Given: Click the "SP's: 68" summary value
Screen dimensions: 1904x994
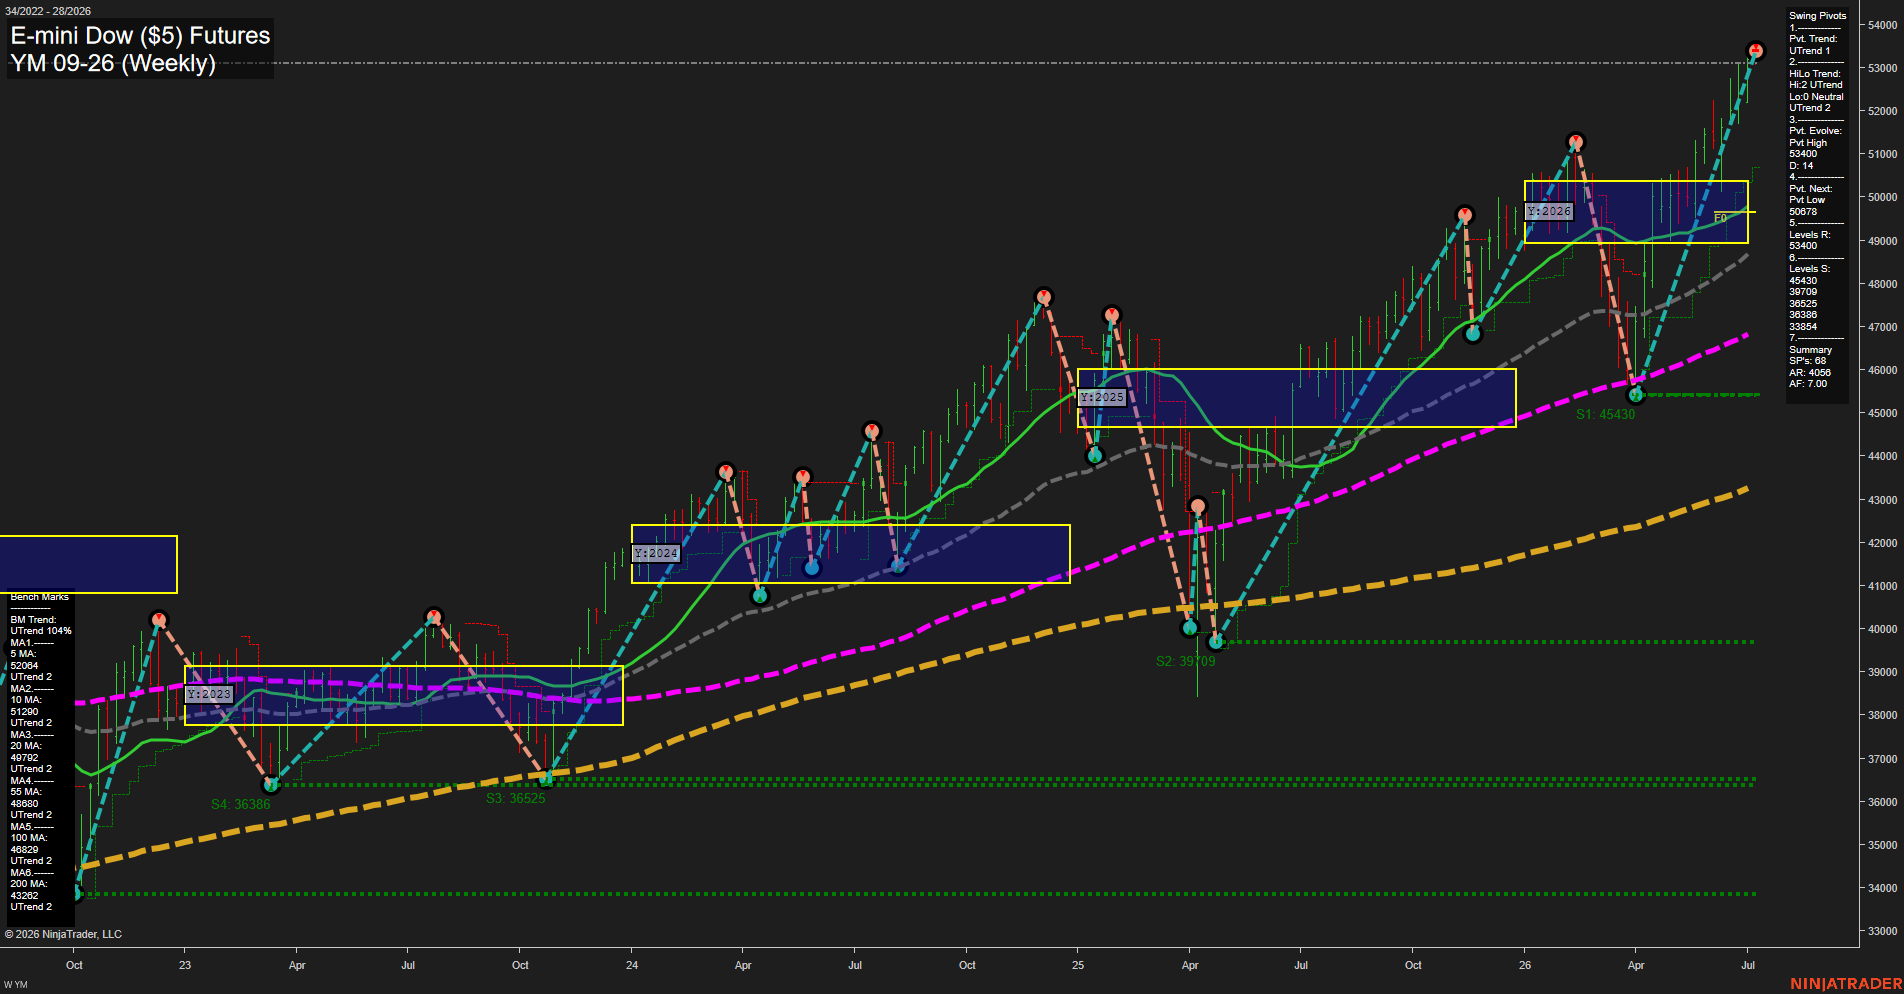Looking at the screenshot, I should click(x=1807, y=361).
